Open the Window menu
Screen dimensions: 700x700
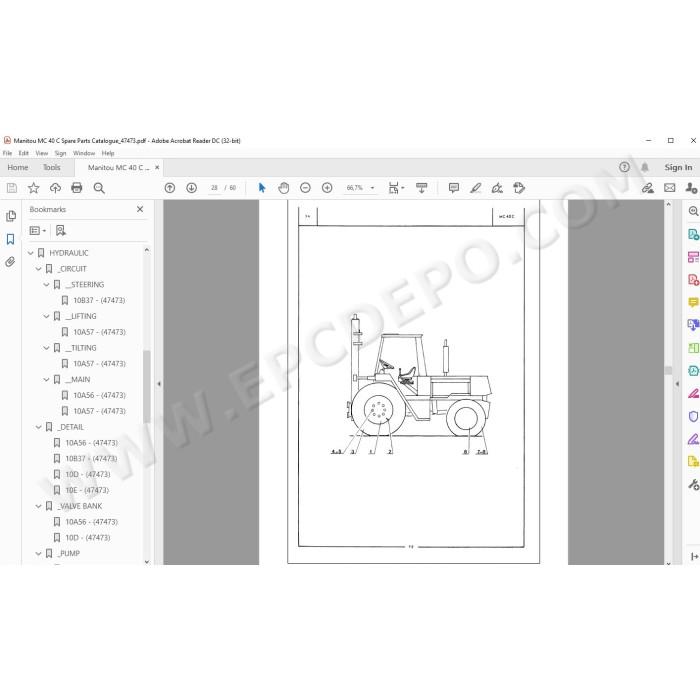[84, 153]
